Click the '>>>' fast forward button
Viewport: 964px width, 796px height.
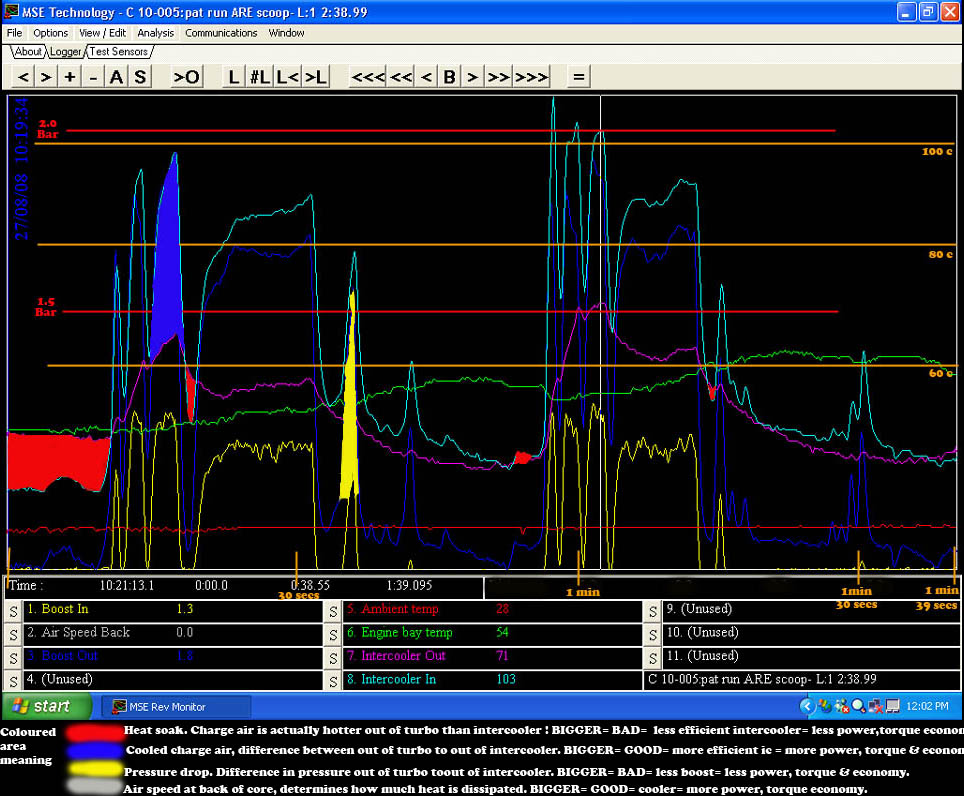pos(531,77)
